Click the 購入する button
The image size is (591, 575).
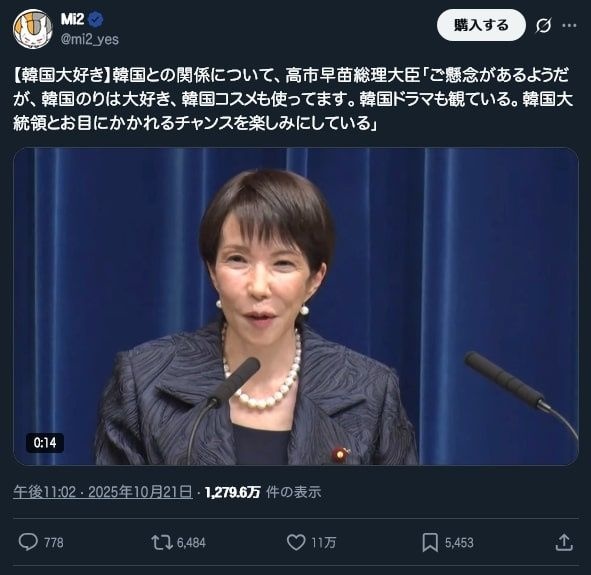tap(481, 25)
